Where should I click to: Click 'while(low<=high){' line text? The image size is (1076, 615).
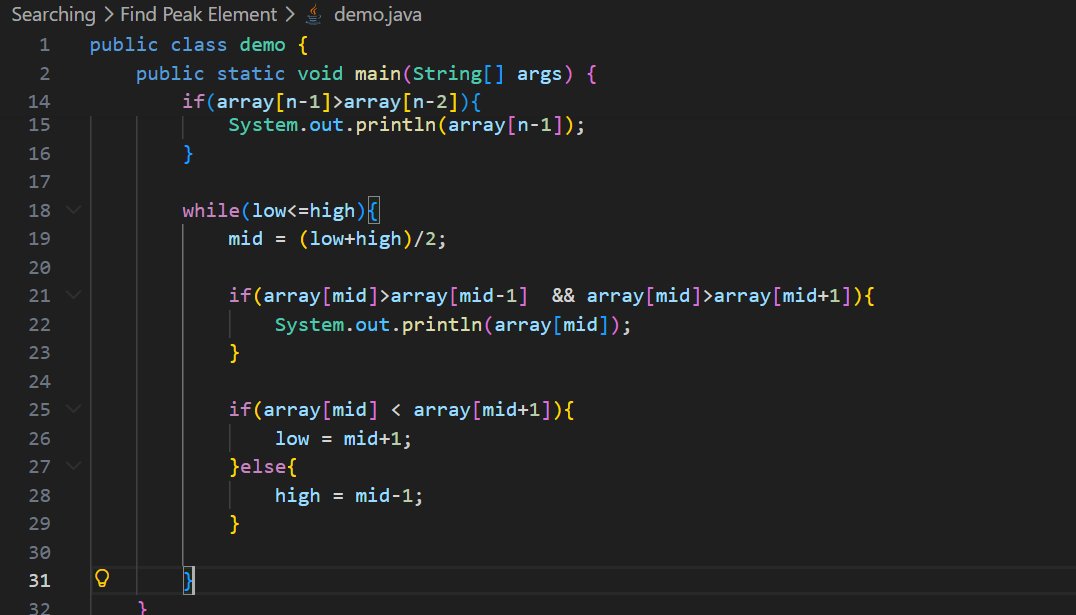(x=281, y=210)
